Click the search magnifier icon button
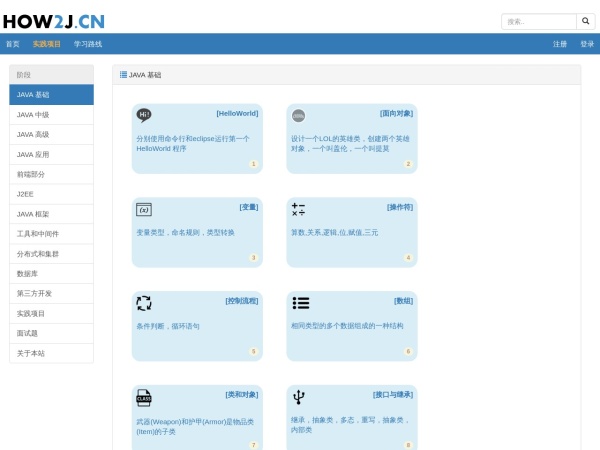Screen dimensions: 600x450 [585, 21]
